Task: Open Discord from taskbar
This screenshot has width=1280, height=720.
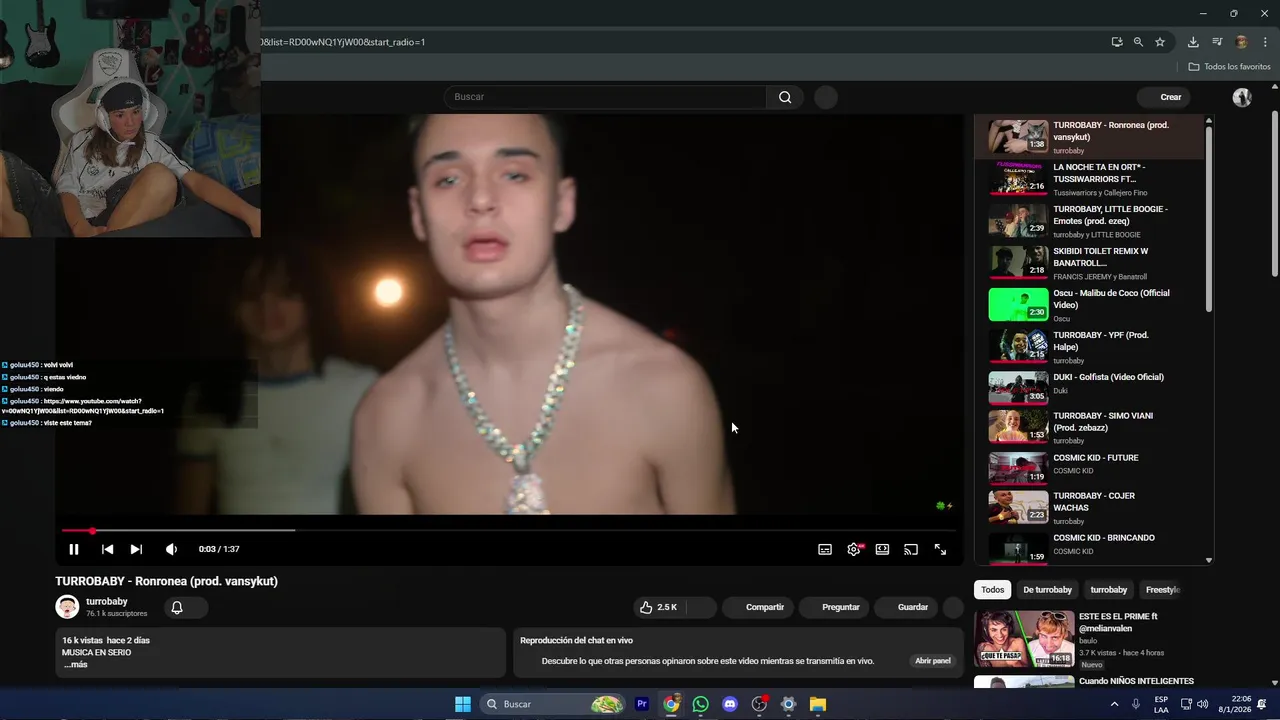Action: coord(730,704)
